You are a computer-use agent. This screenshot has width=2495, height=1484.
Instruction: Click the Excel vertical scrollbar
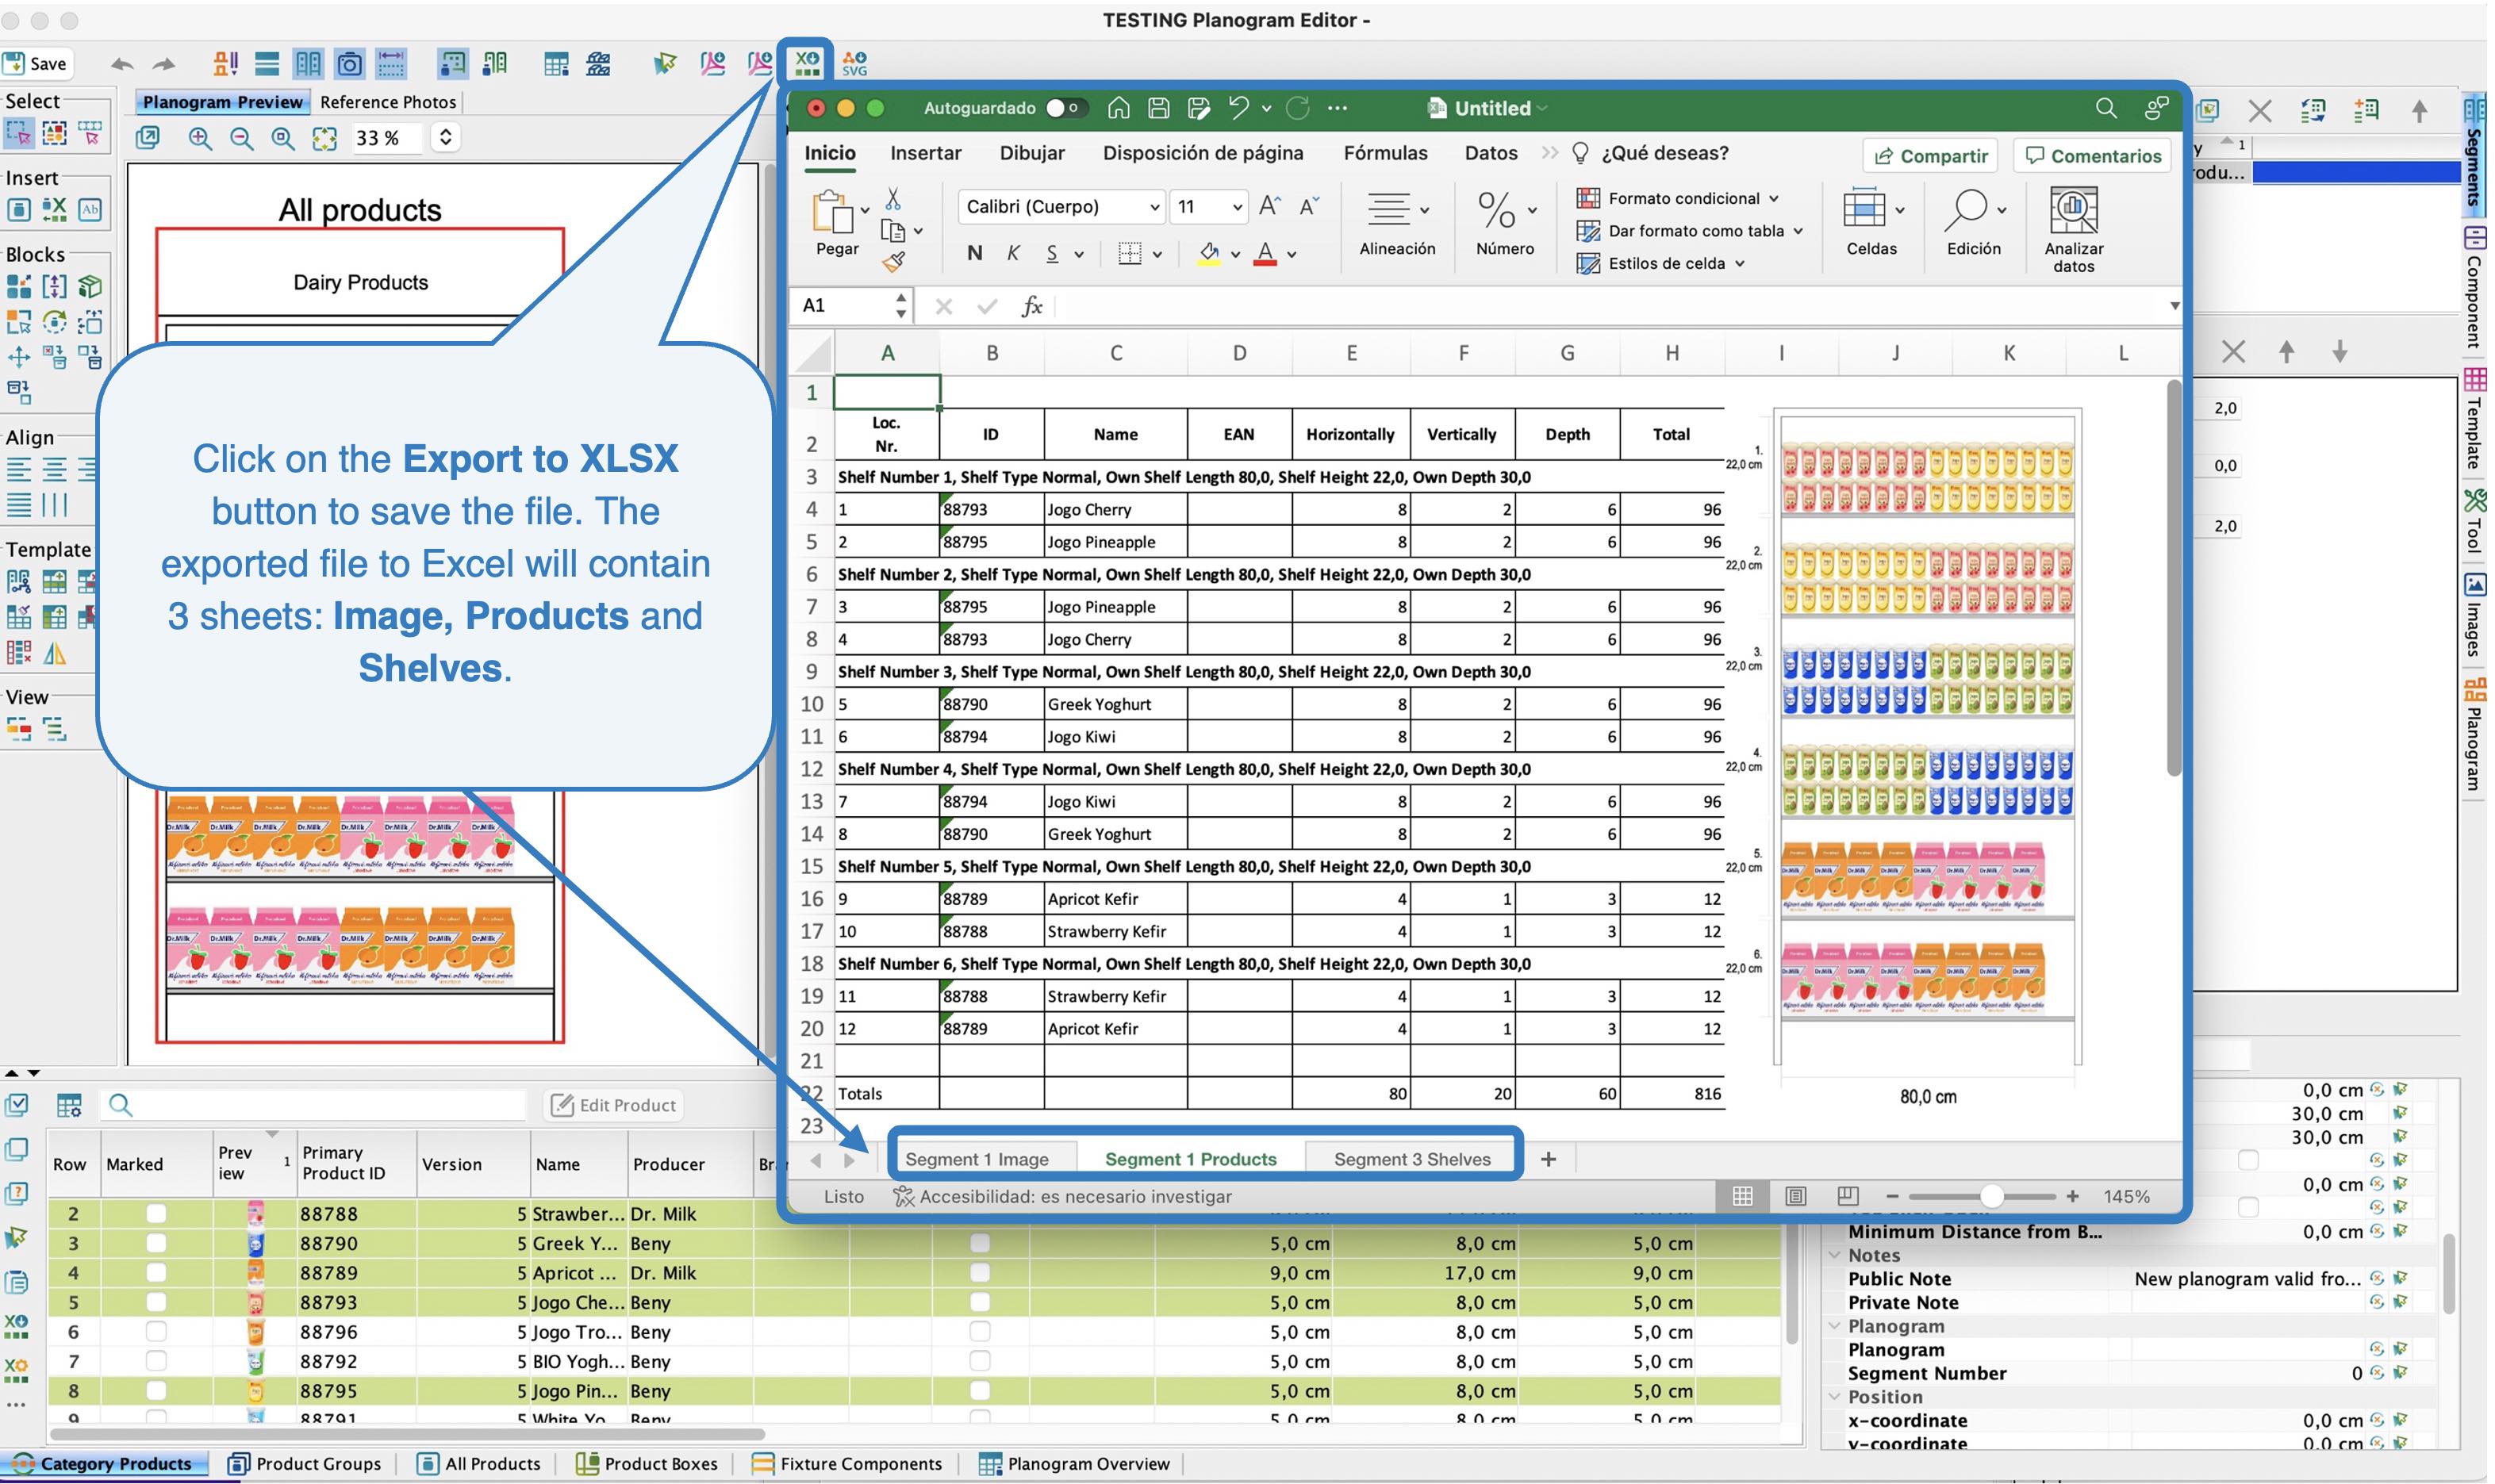pos(2174,578)
